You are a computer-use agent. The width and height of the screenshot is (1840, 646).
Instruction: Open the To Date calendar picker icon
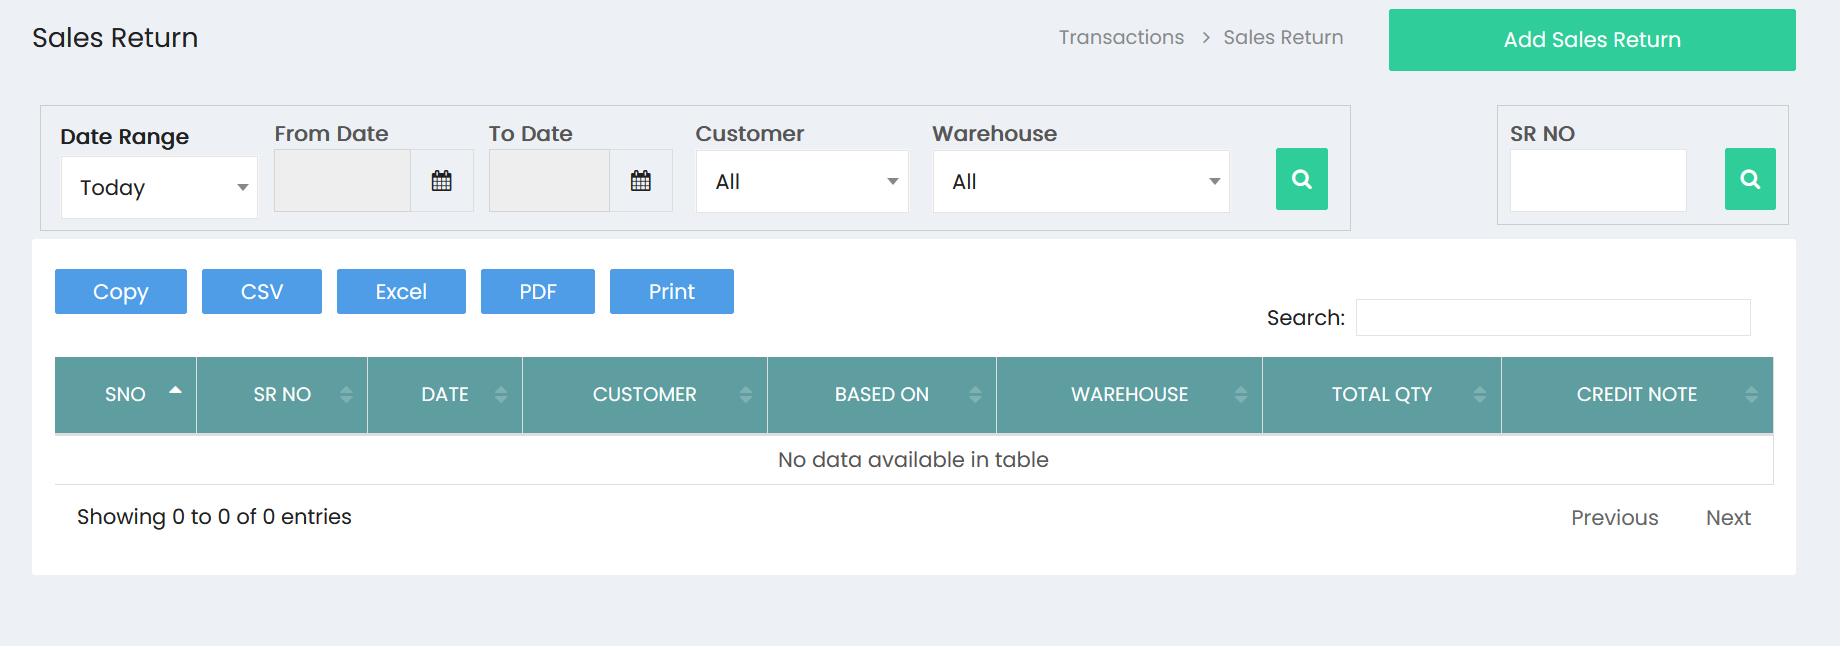click(641, 181)
